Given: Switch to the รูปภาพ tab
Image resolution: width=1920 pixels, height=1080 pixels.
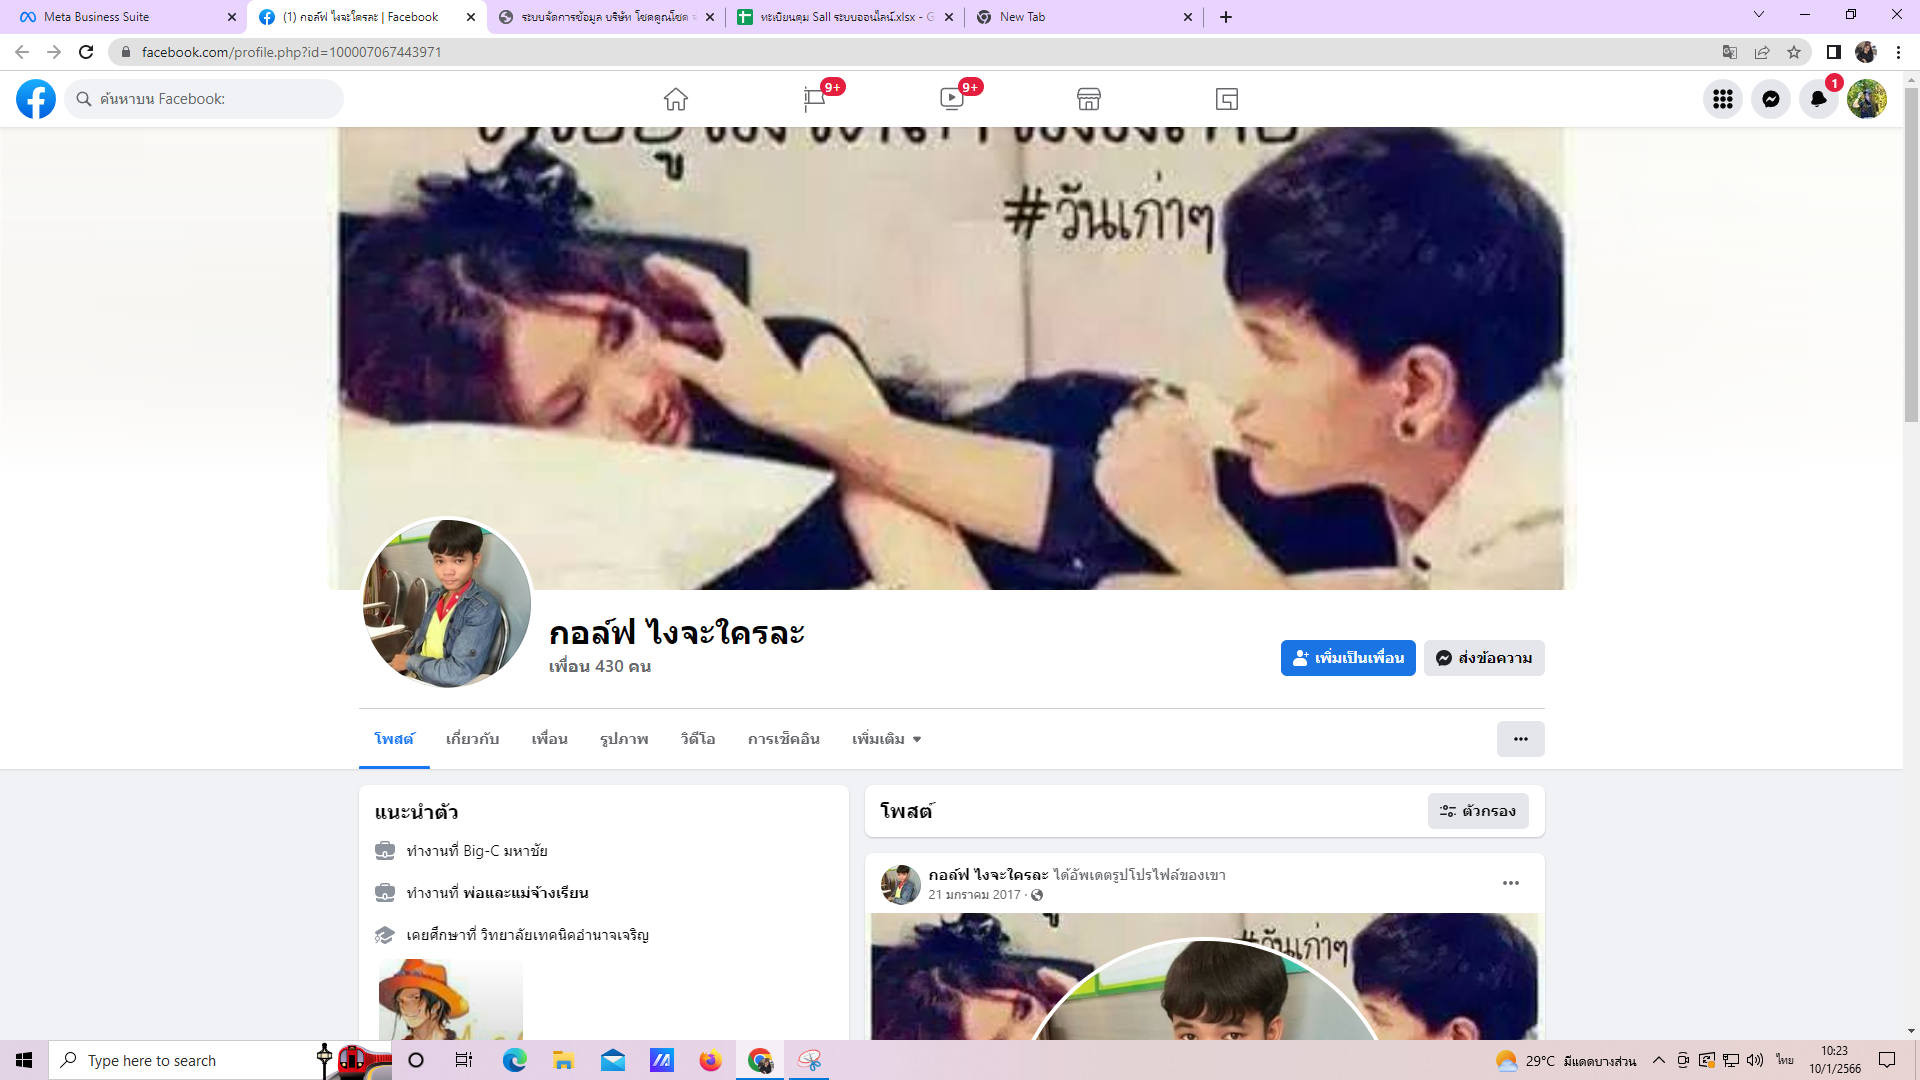Looking at the screenshot, I should pos(624,739).
